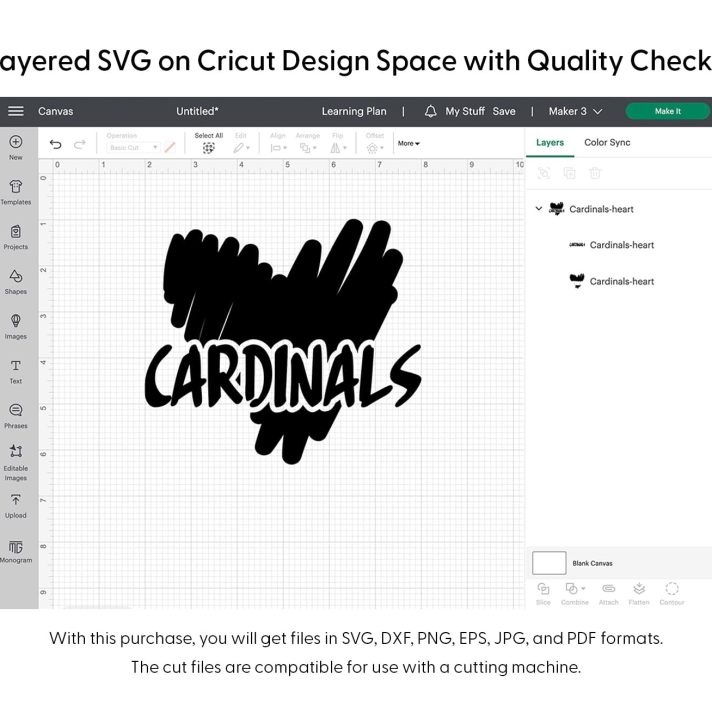712x712 pixels.
Task: Click the Slice tool
Action: pos(543,594)
